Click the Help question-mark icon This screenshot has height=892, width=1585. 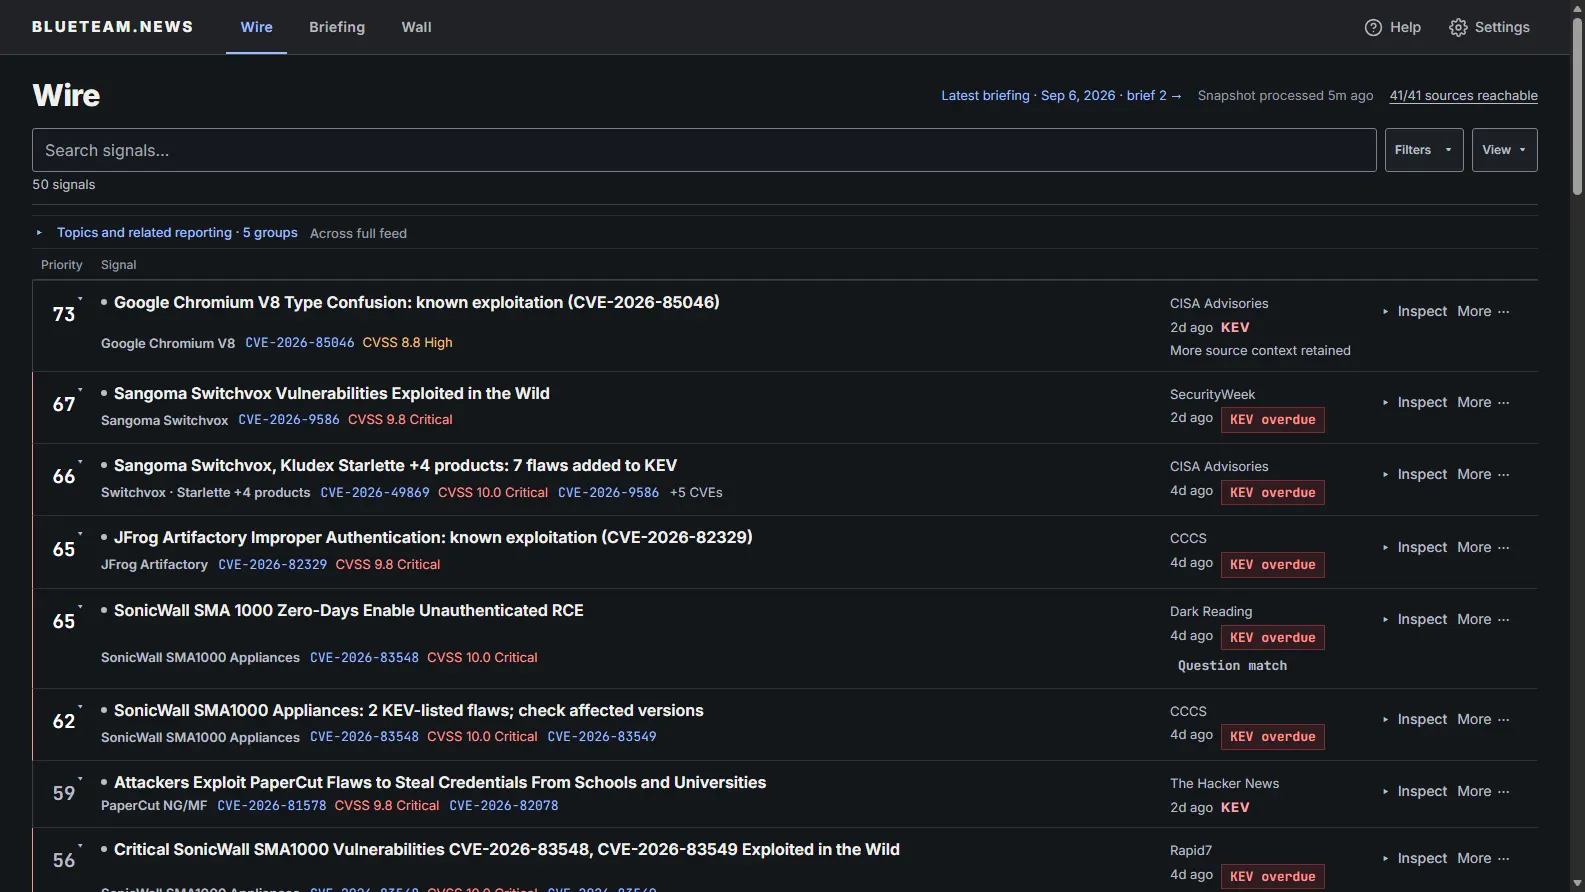1373,27
